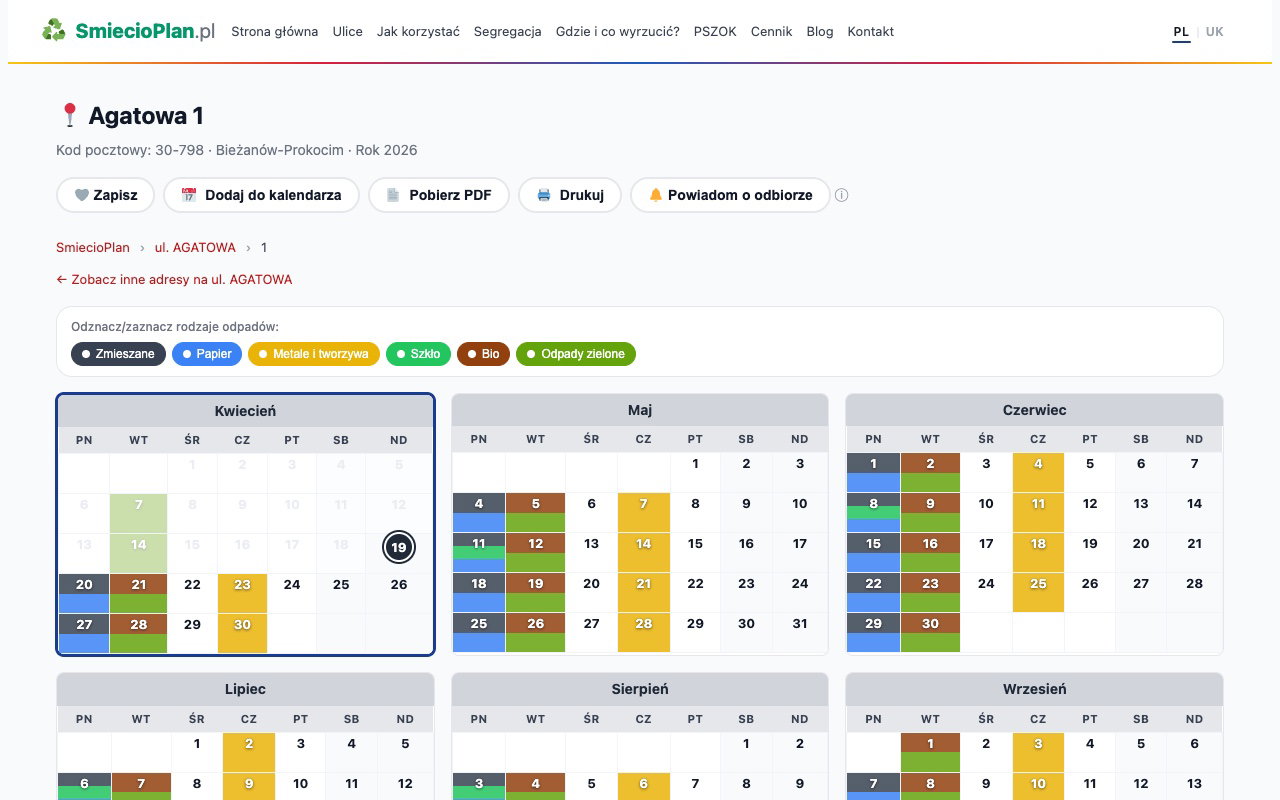Image resolution: width=1280 pixels, height=800 pixels.
Task: Click the bell icon for Powiadom o odbiorze
Action: tap(656, 195)
